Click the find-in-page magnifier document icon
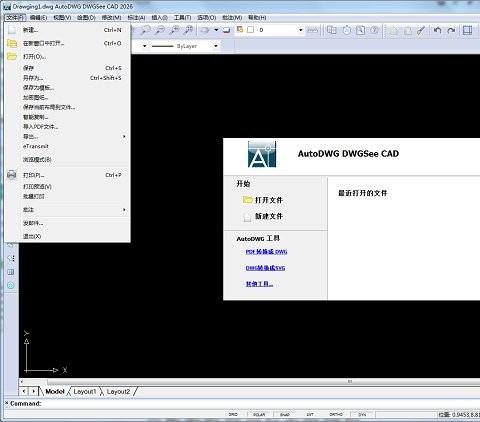The image size is (480, 422). 360,30
